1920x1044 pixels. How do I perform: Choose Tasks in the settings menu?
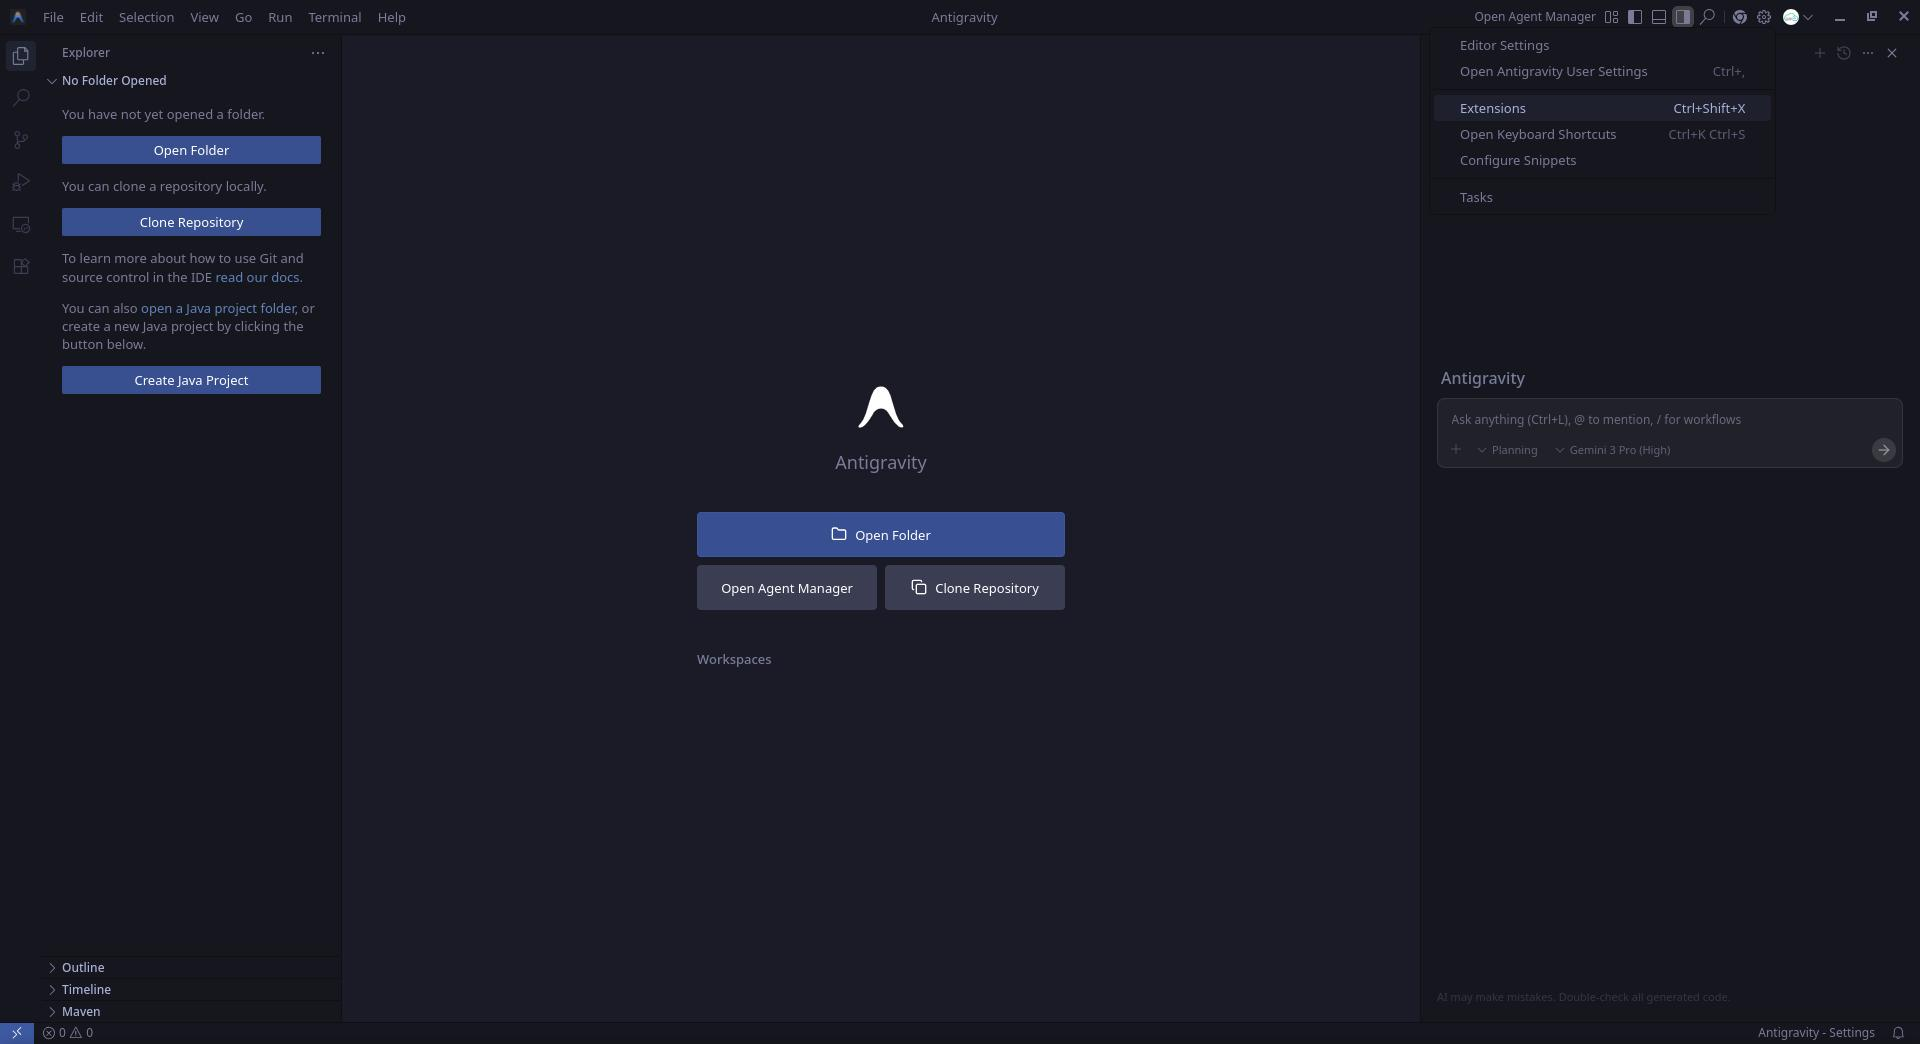1602,198
